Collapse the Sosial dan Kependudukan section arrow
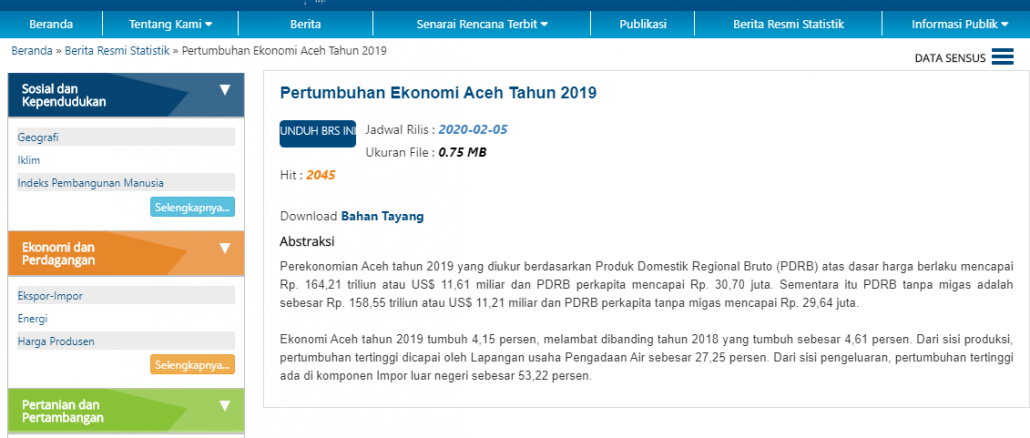Image resolution: width=1030 pixels, height=438 pixels. pos(225,90)
